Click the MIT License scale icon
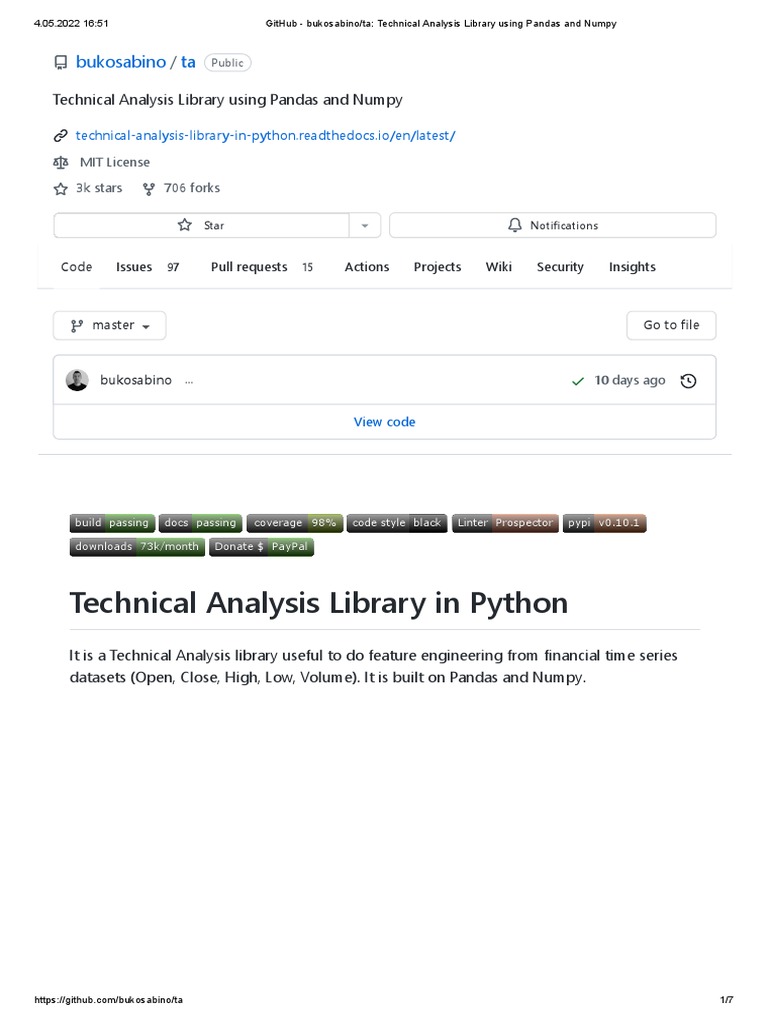This screenshot has height=1024, width=768. pyautogui.click(x=61, y=162)
